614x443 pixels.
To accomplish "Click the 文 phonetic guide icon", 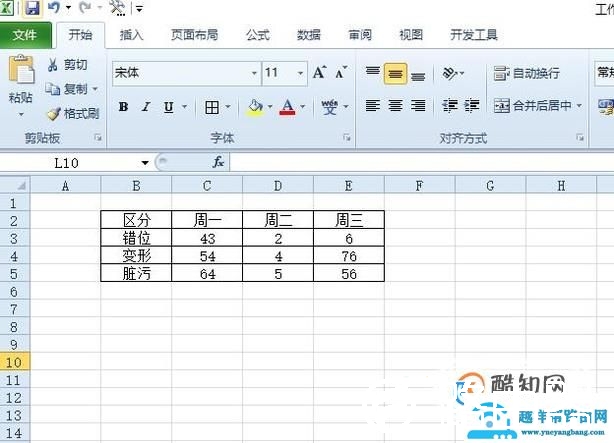I will (329, 107).
